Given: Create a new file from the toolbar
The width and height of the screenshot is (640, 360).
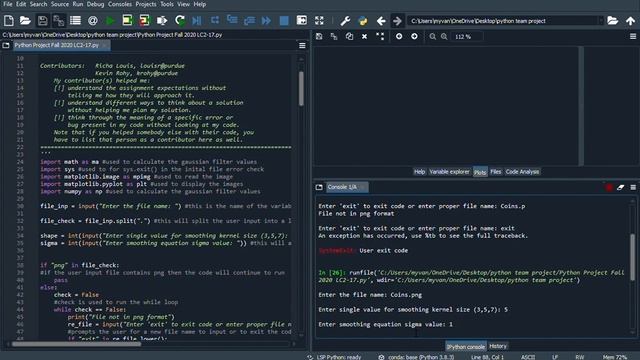Looking at the screenshot, I should coord(9,20).
